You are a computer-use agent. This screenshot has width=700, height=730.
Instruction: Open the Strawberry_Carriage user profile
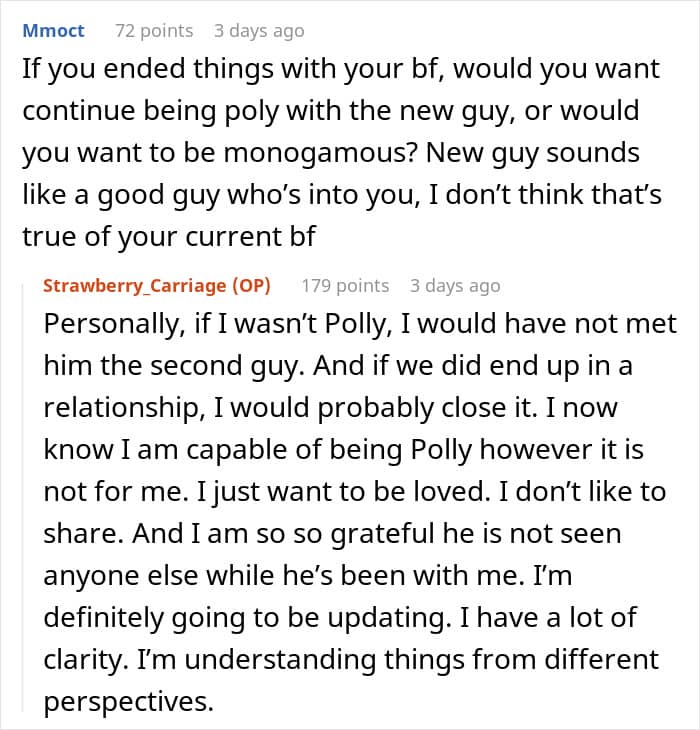(x=135, y=285)
